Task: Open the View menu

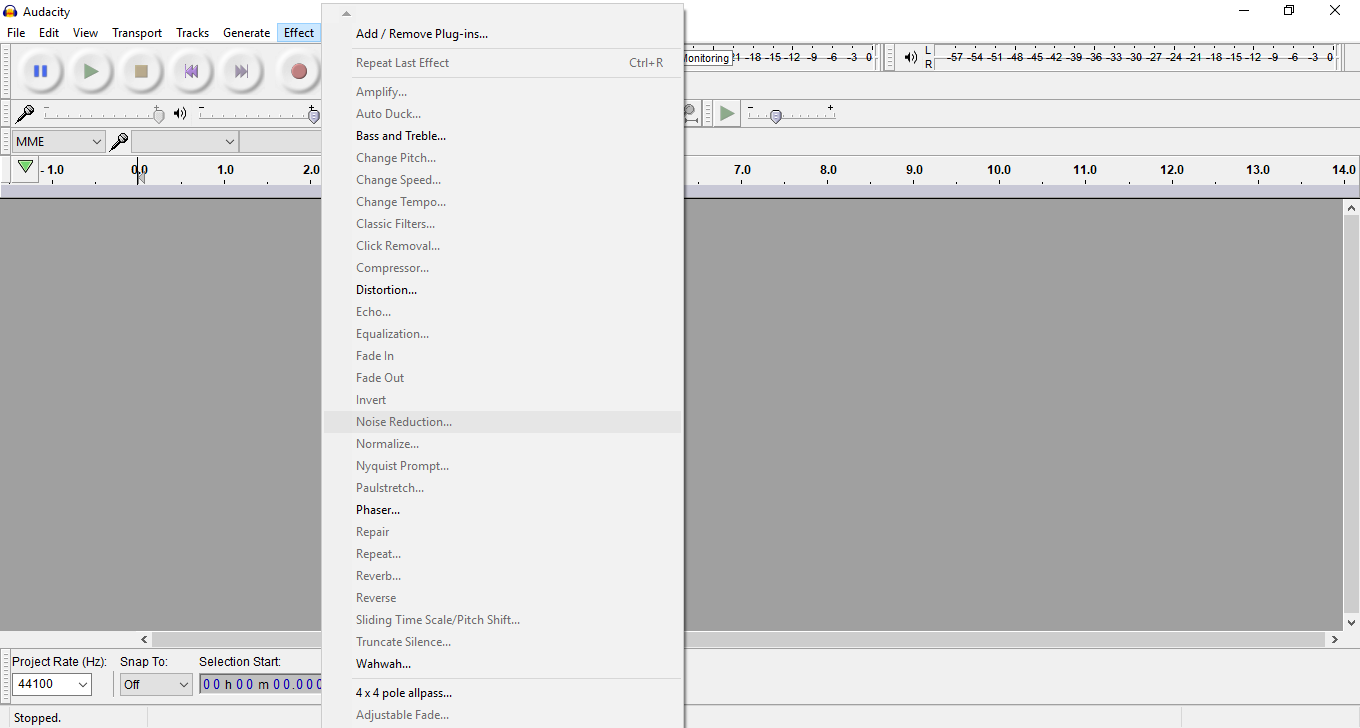Action: [x=85, y=33]
